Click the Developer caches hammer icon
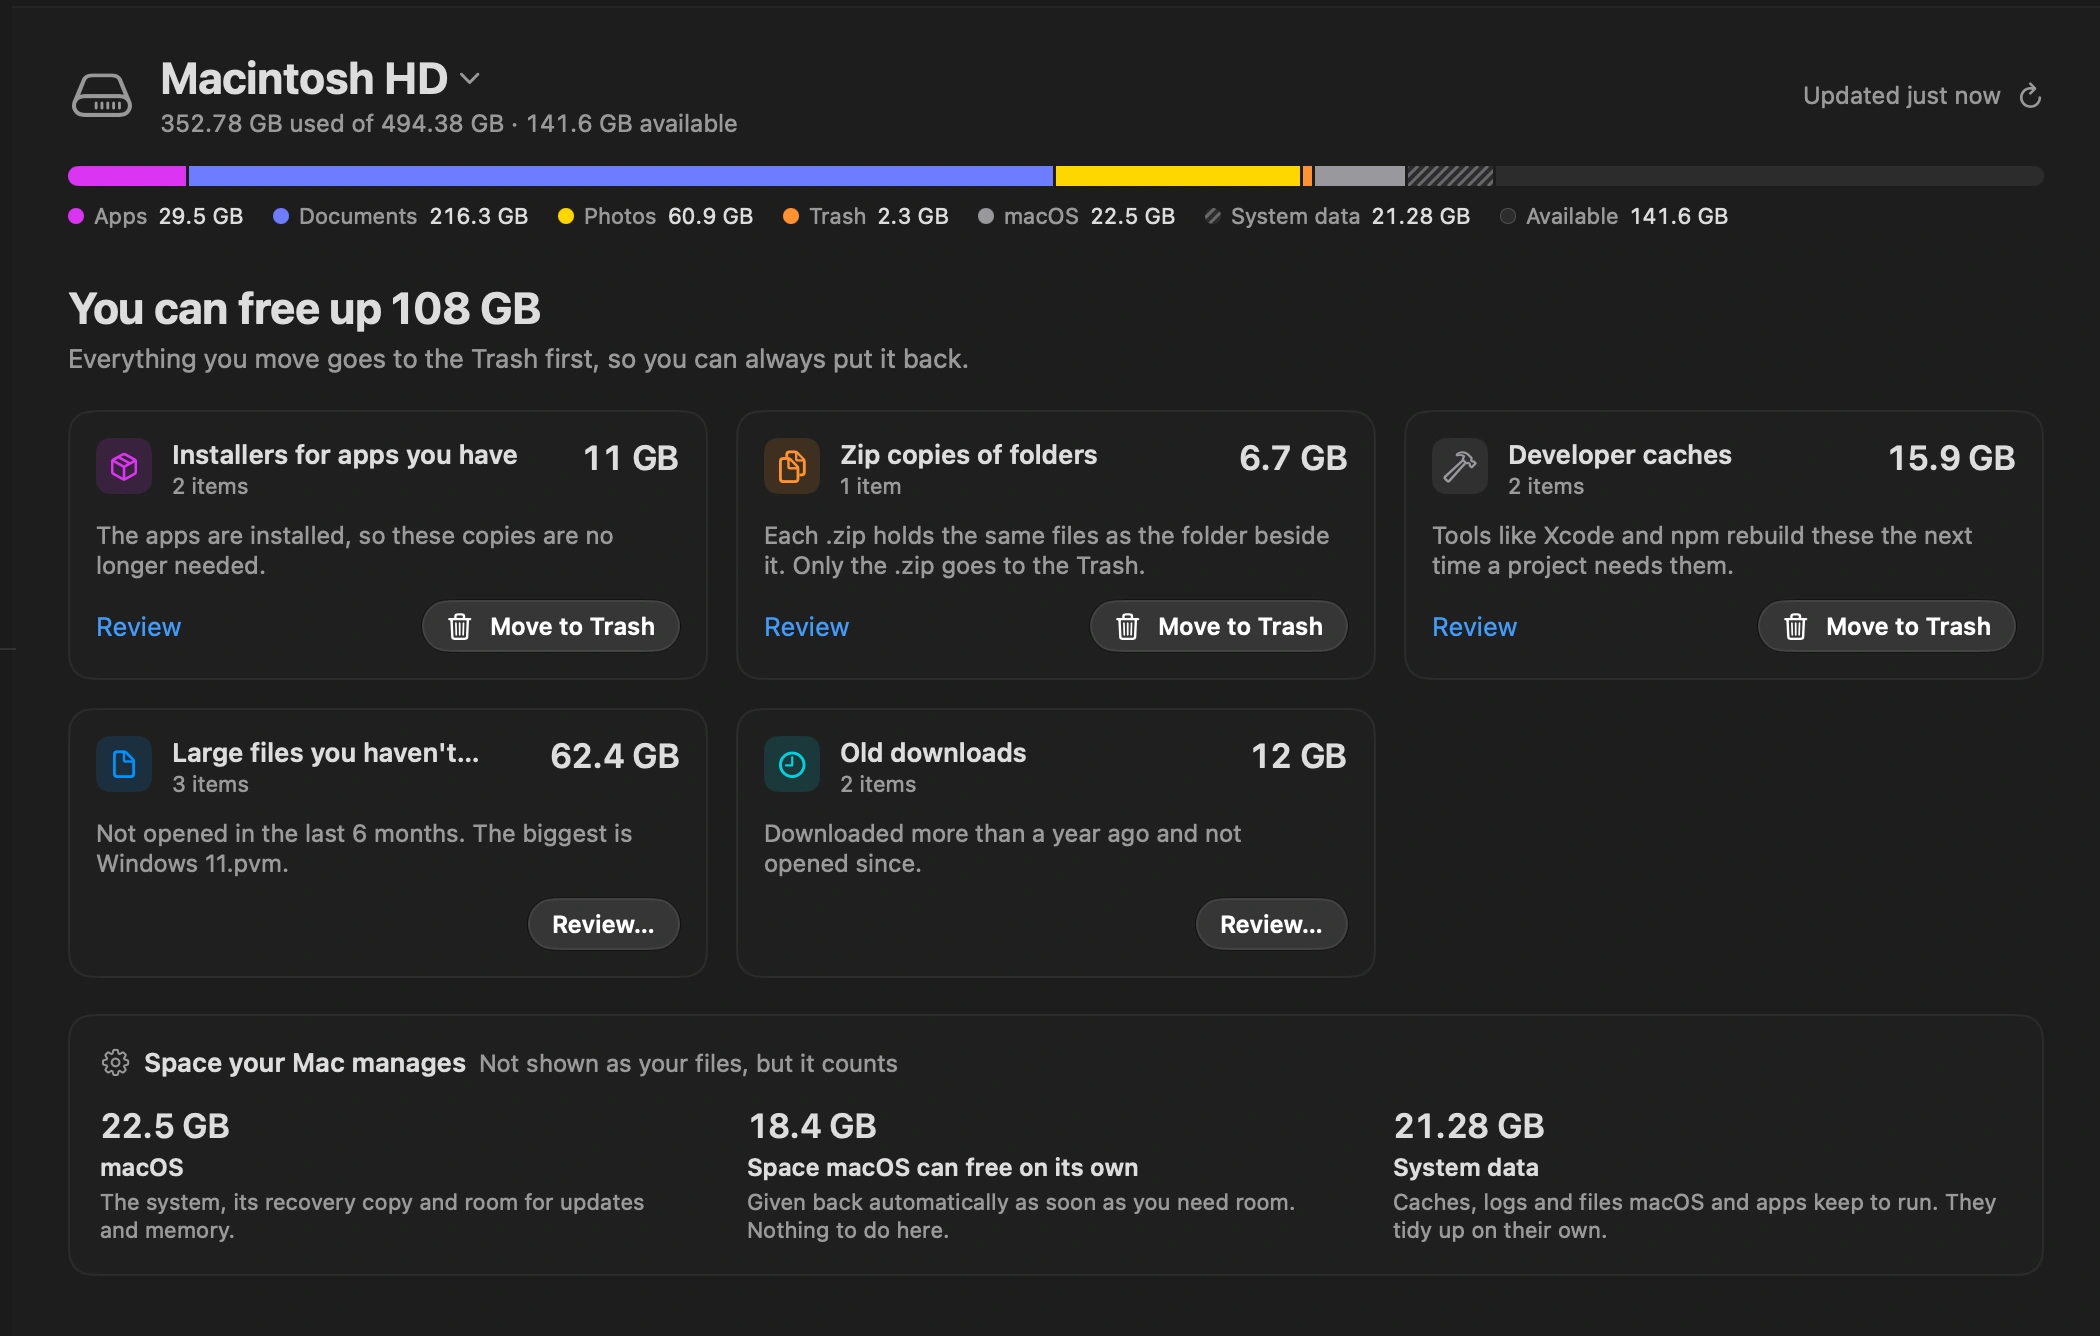 point(1460,466)
